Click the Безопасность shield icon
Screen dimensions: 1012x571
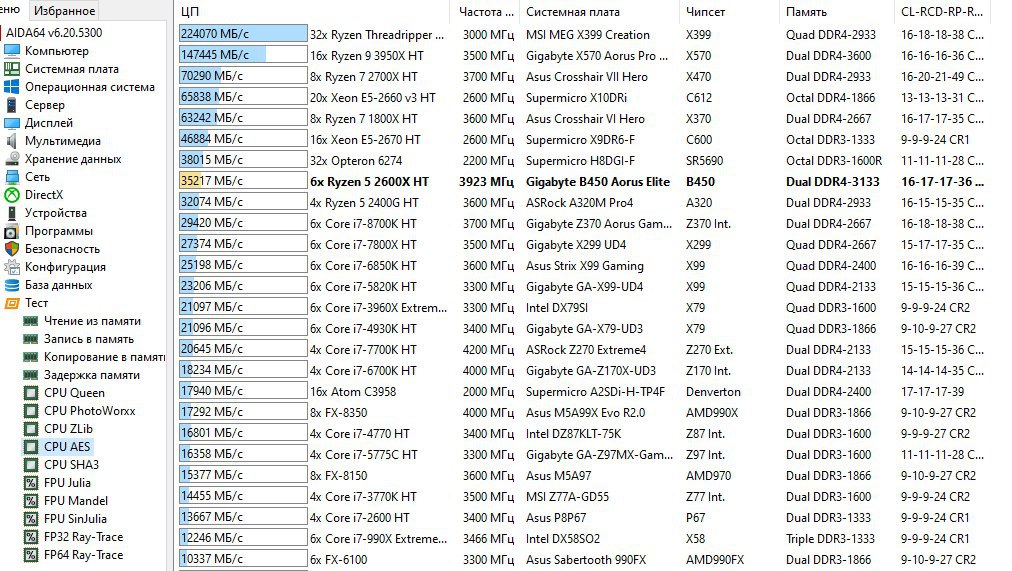pyautogui.click(x=12, y=249)
